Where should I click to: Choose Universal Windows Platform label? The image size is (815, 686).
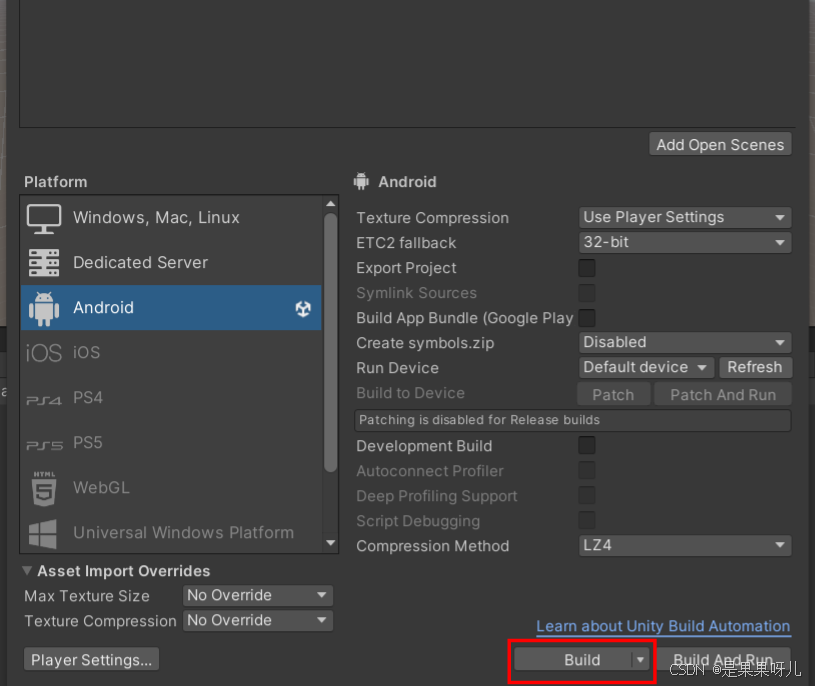pos(183,533)
